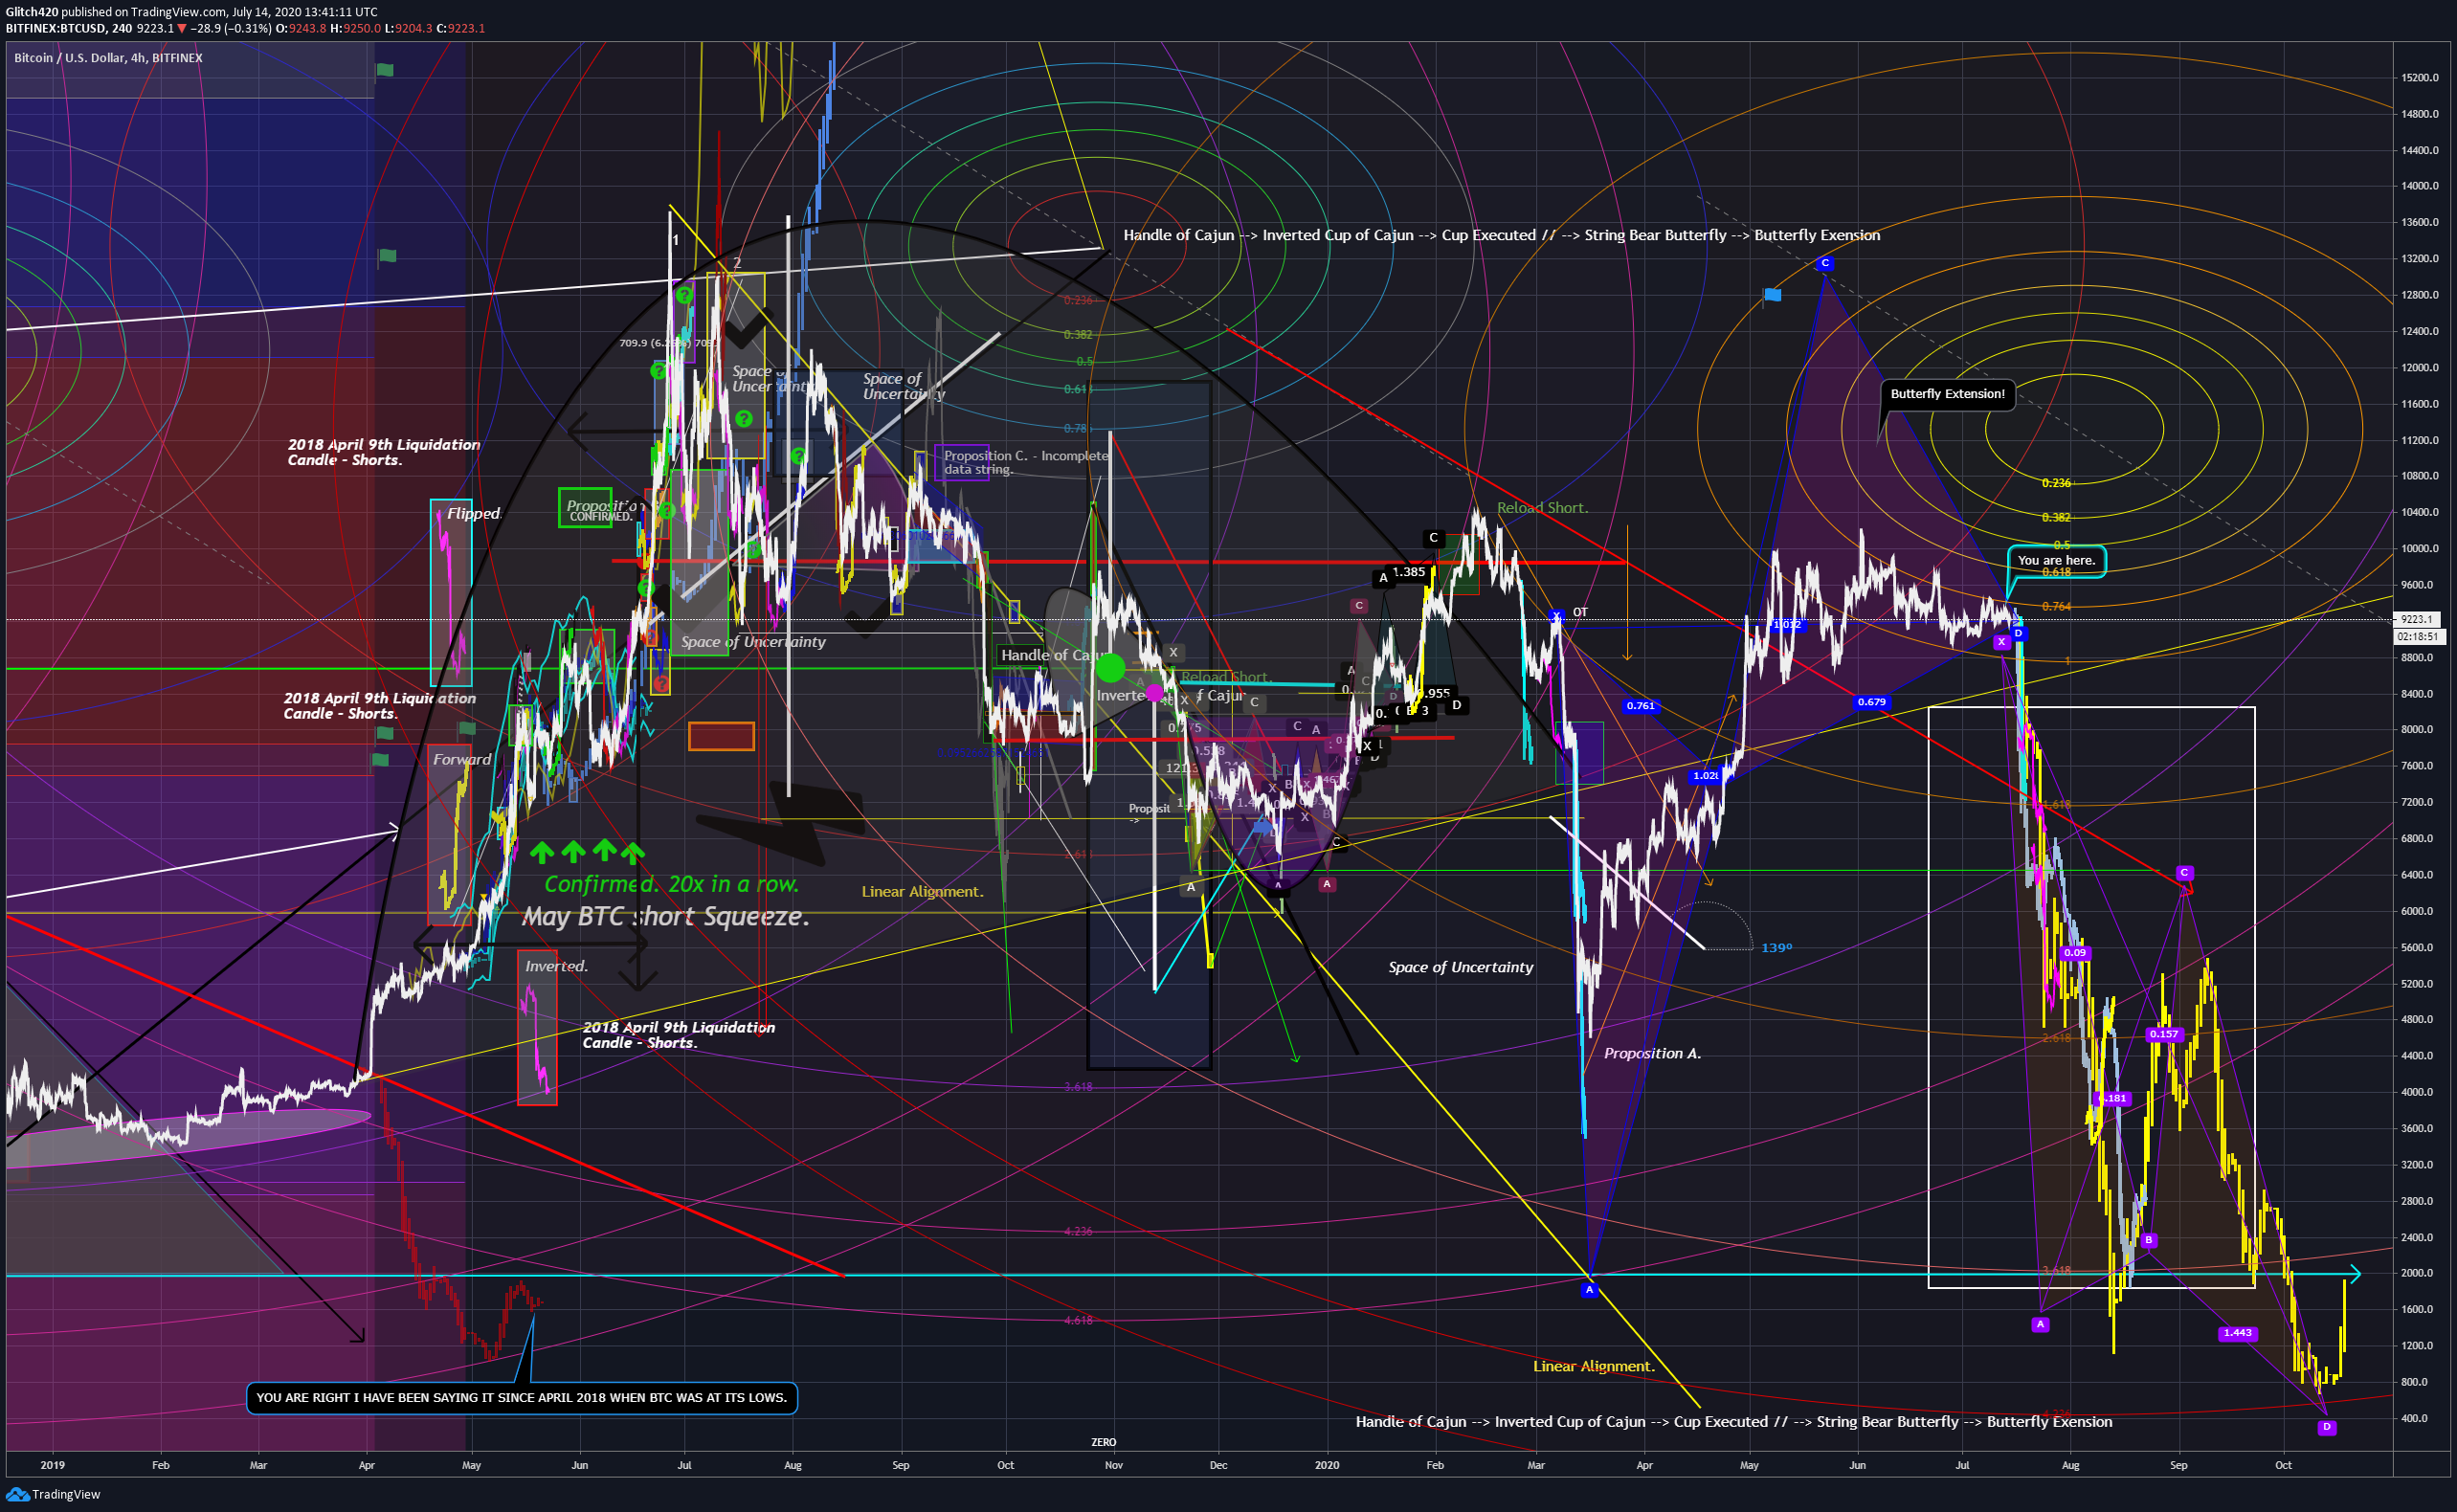Click the purple A pattern point label
2457x1512 pixels.
2040,1324
